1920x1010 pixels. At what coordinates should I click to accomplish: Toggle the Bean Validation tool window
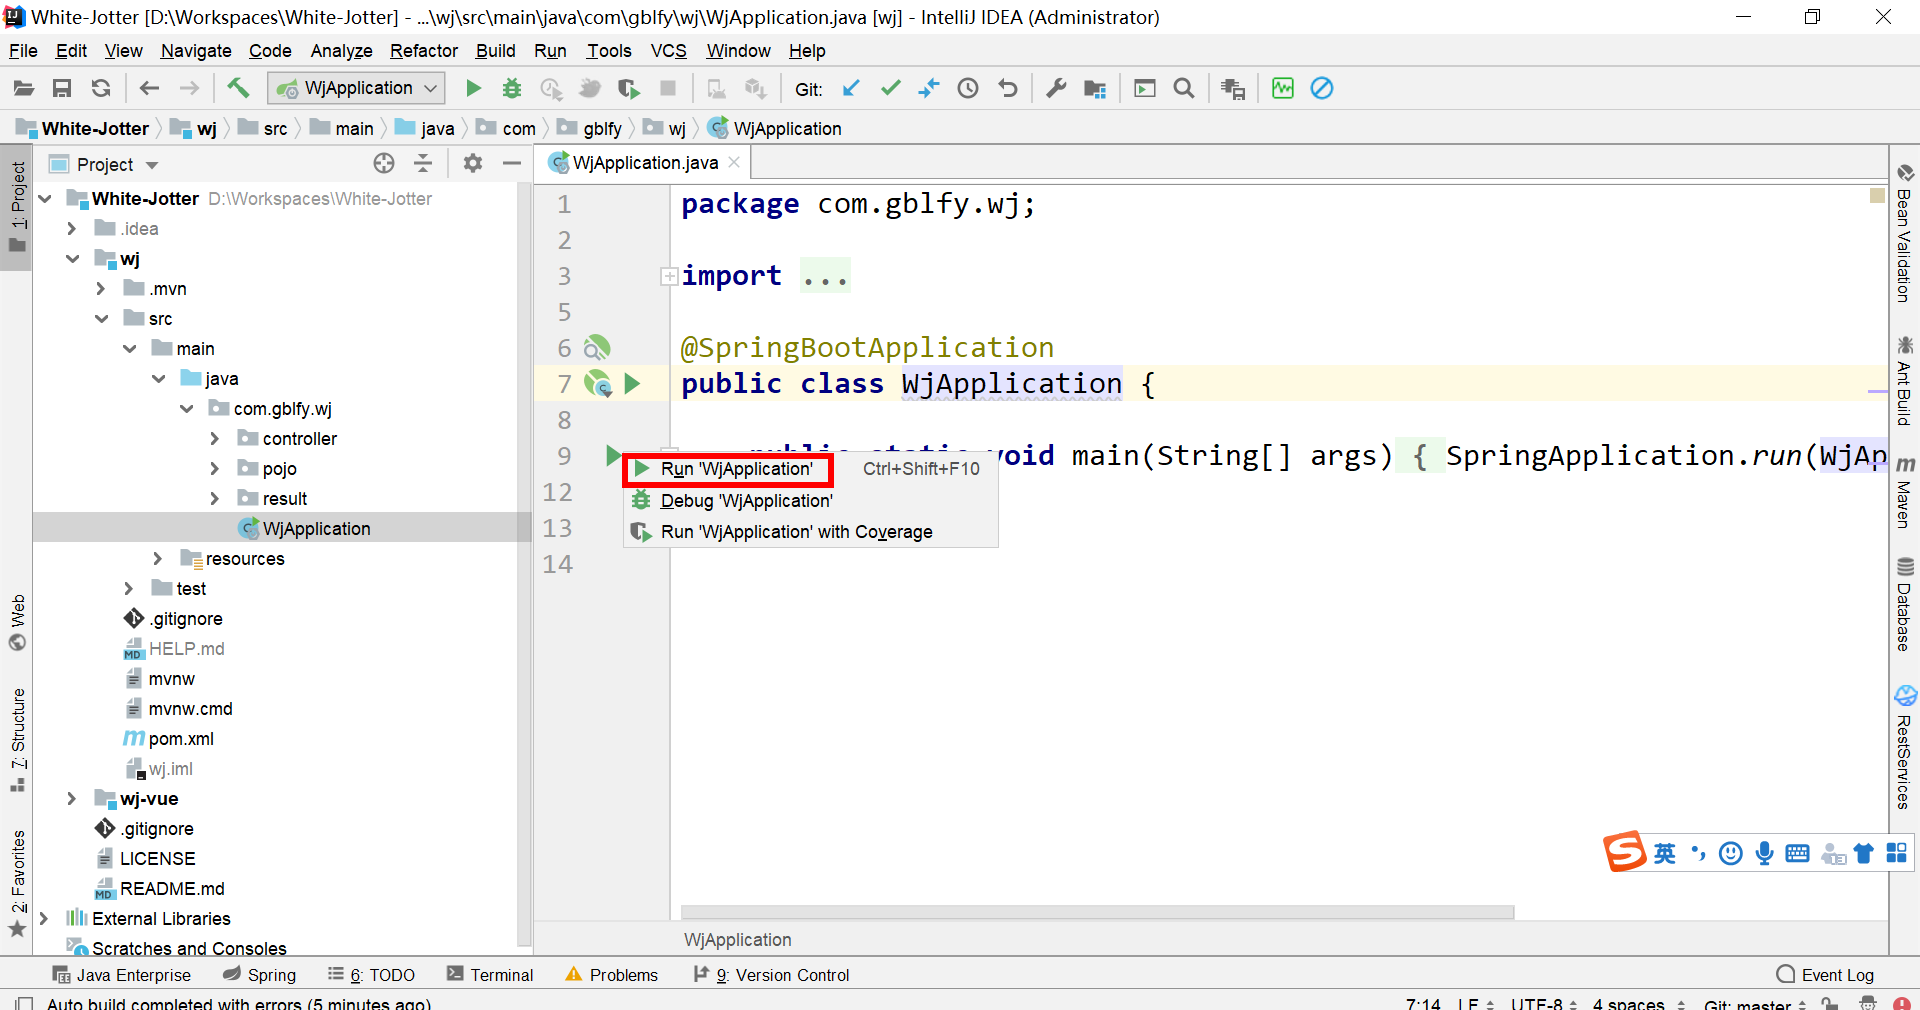[1905, 232]
